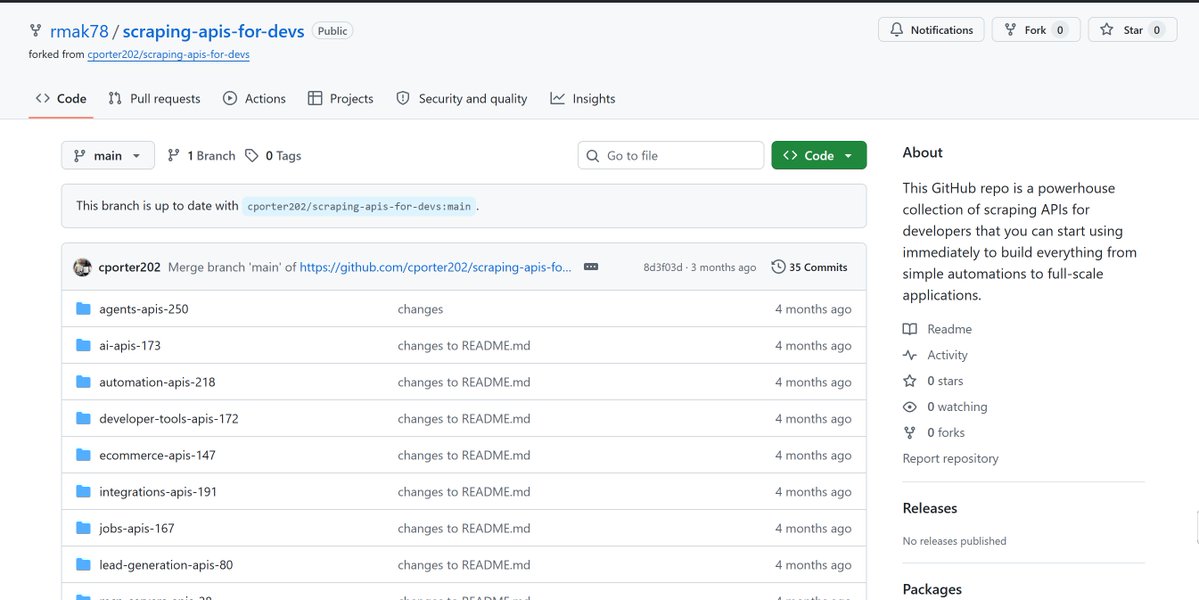
Task: Click the fork icon beside 0 forks
Action: pos(909,433)
